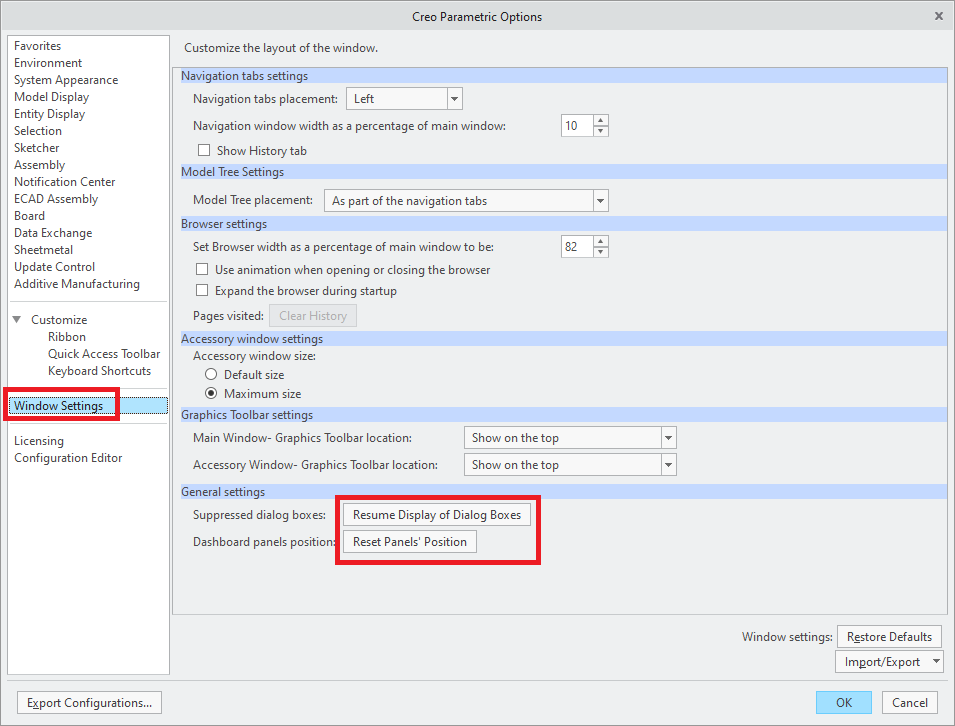Click OK to apply window settings
The image size is (955, 726).
(x=843, y=702)
